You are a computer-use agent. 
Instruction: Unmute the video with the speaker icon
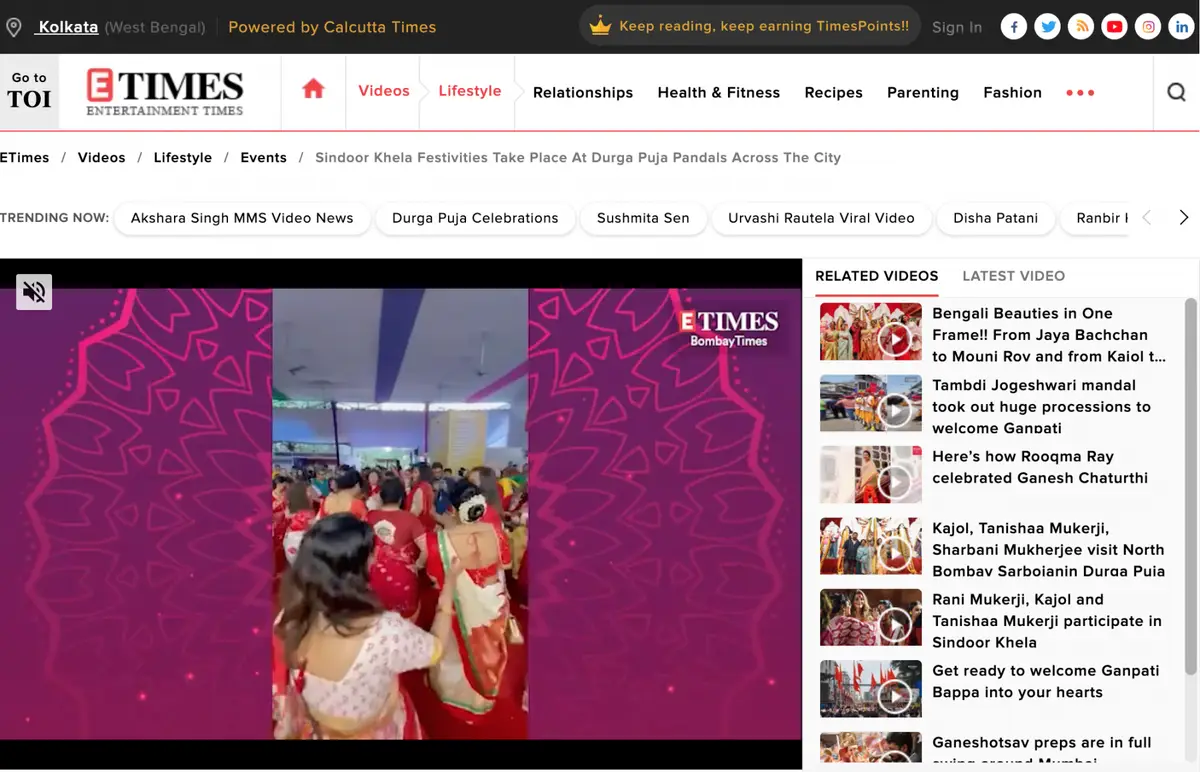click(x=34, y=292)
